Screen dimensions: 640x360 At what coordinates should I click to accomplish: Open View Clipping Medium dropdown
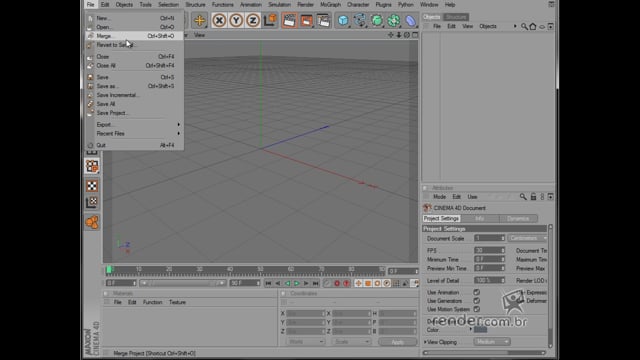(x=492, y=342)
